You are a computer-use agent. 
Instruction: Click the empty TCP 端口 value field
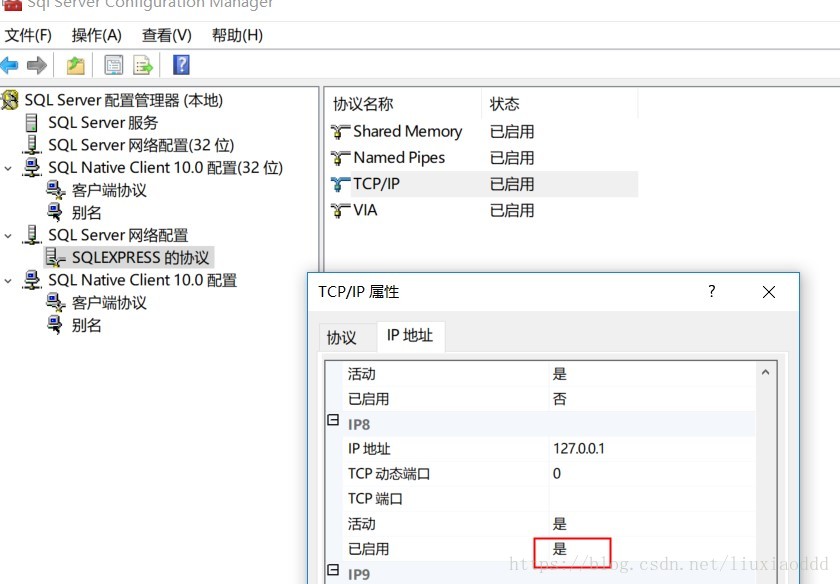(x=652, y=499)
